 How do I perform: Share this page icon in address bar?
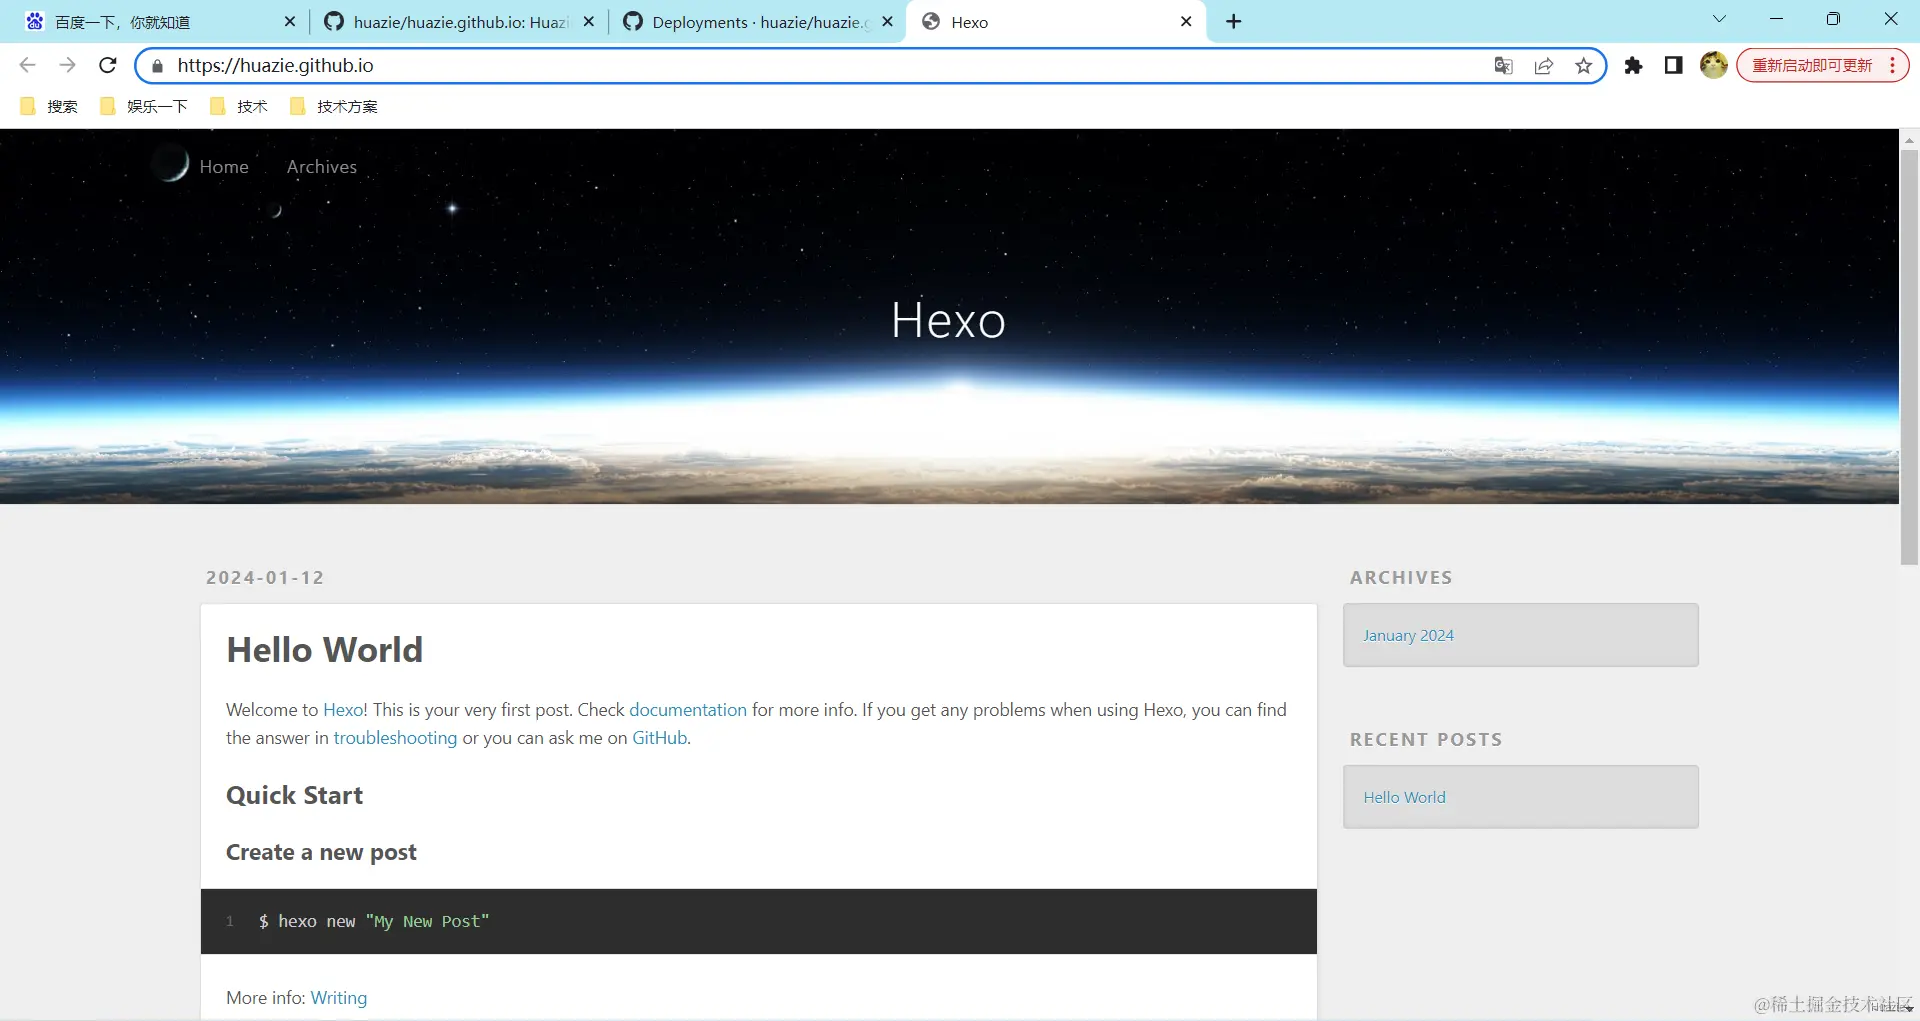click(x=1544, y=66)
